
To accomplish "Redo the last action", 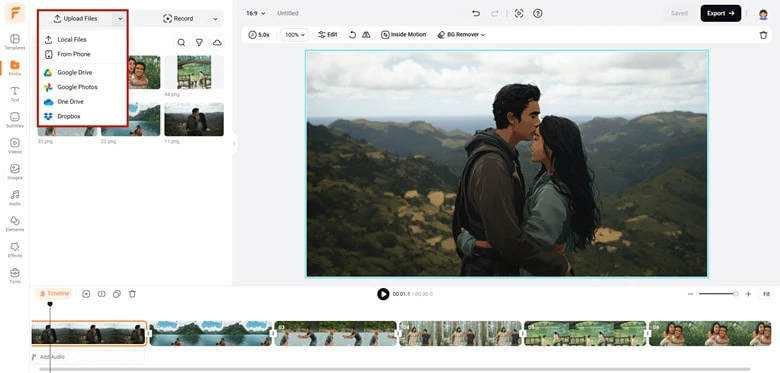I will pyautogui.click(x=494, y=13).
